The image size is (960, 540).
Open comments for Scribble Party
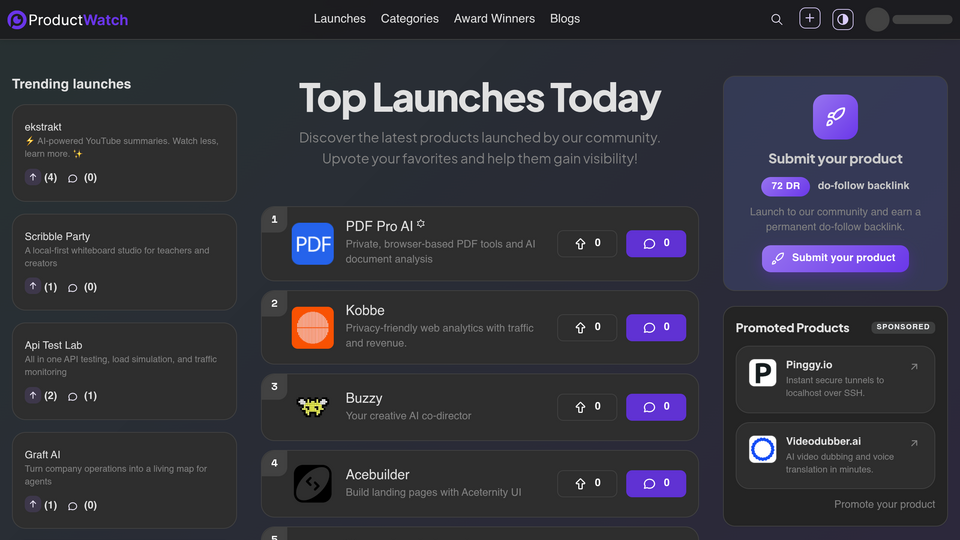click(72, 288)
